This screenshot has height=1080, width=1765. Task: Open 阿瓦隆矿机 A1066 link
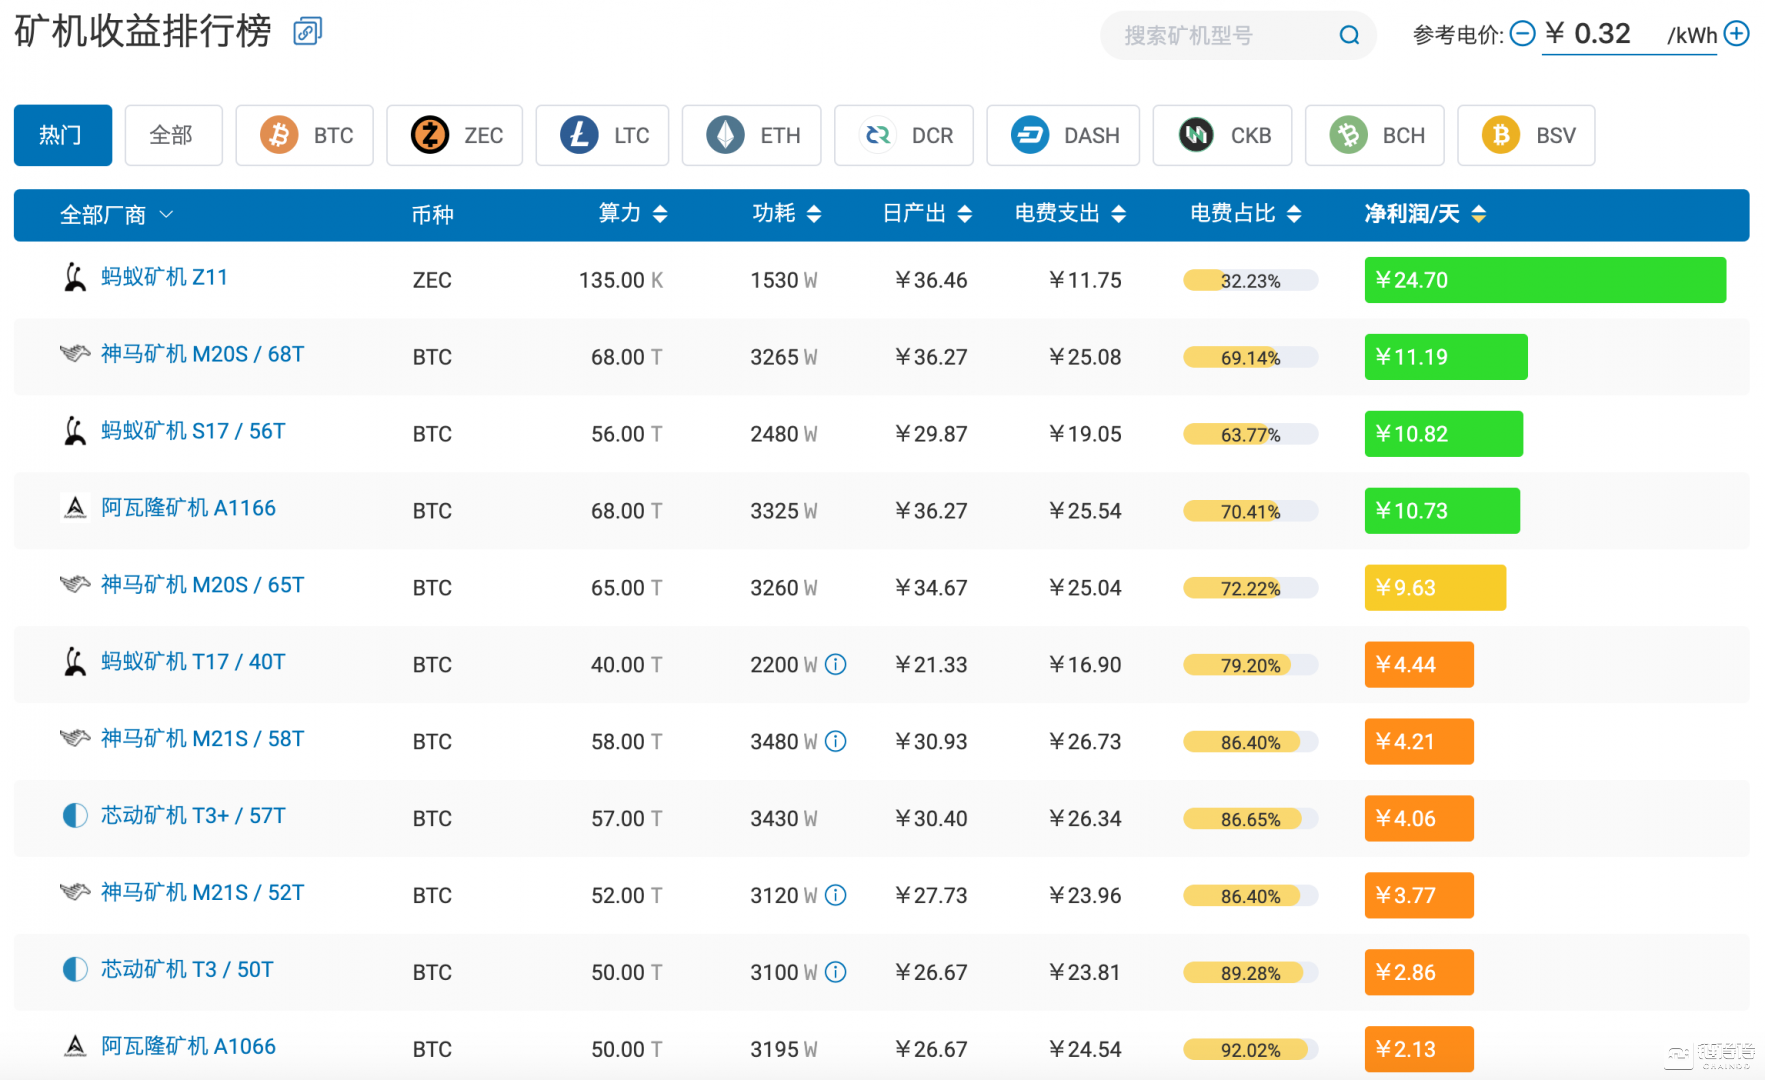tap(188, 1047)
